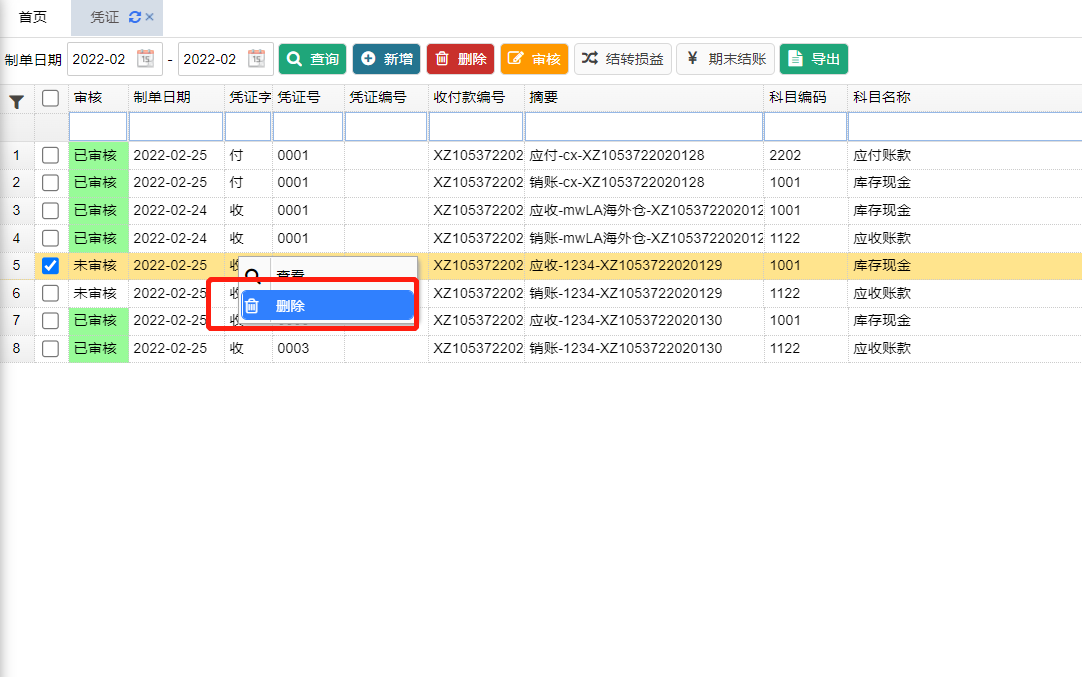Screen dimensions: 1082x677
Task: Click the red 删除 toolbar button
Action: tap(460, 59)
